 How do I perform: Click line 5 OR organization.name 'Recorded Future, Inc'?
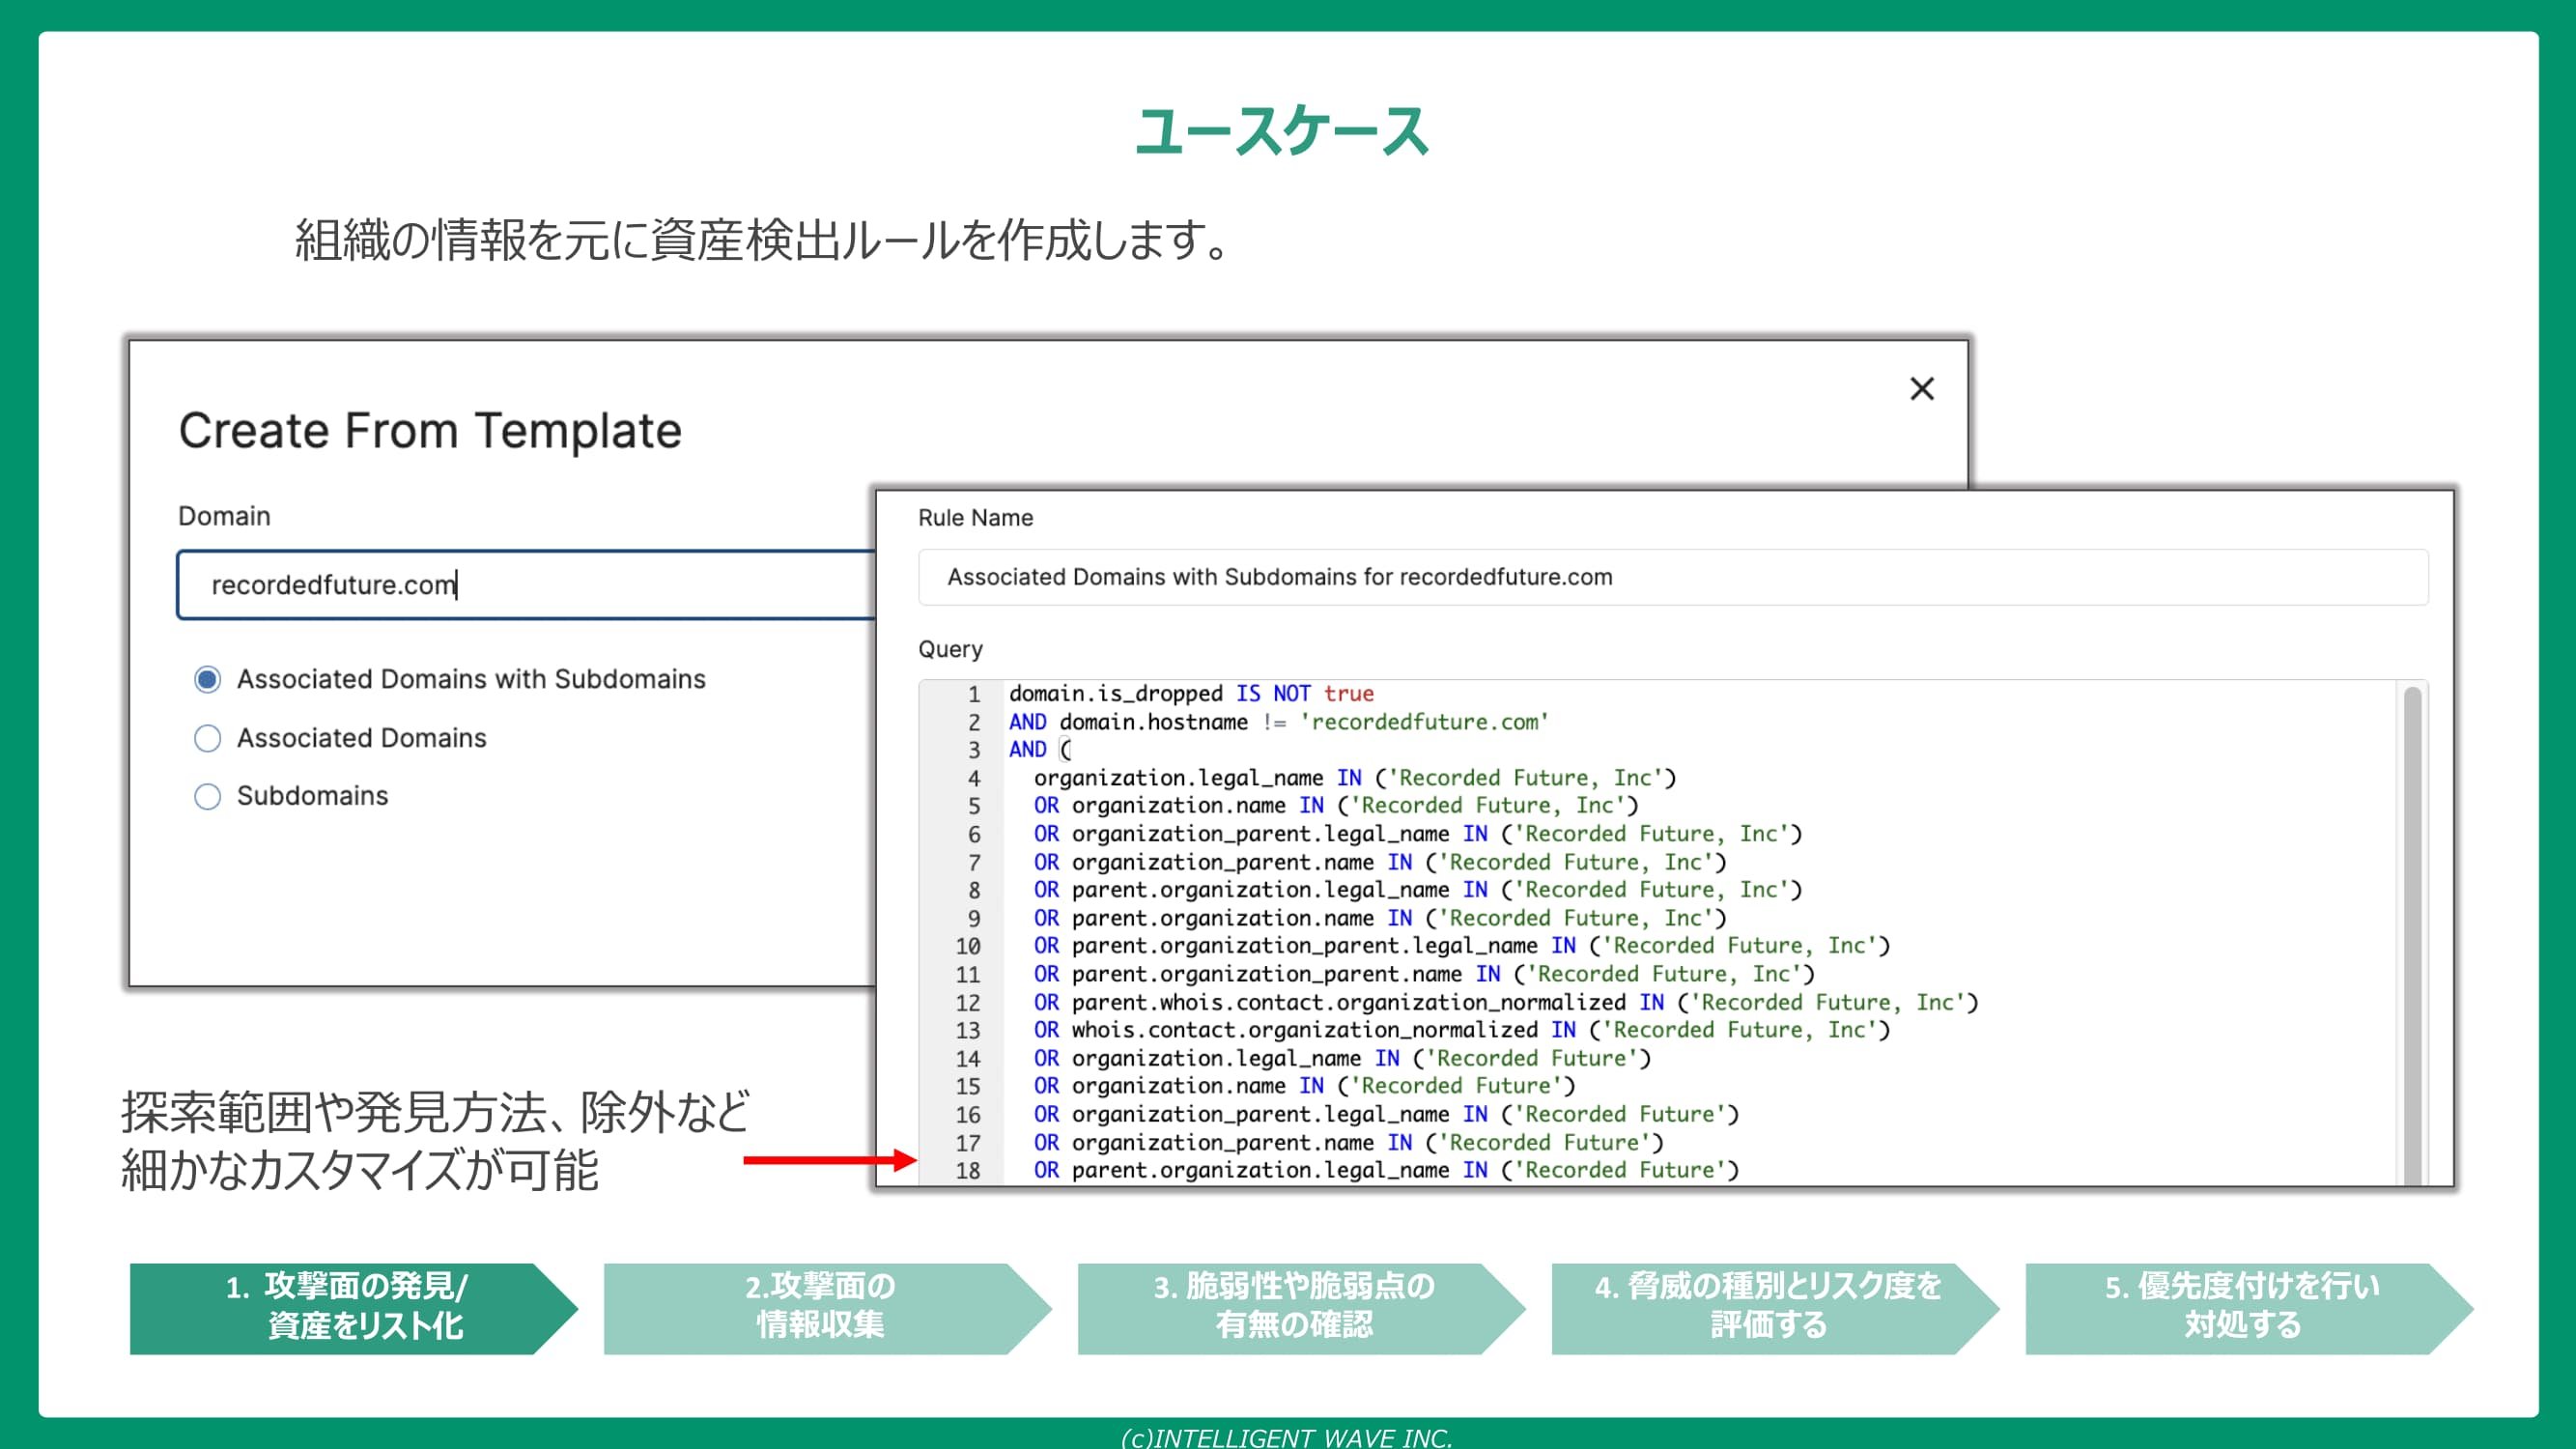point(1336,806)
